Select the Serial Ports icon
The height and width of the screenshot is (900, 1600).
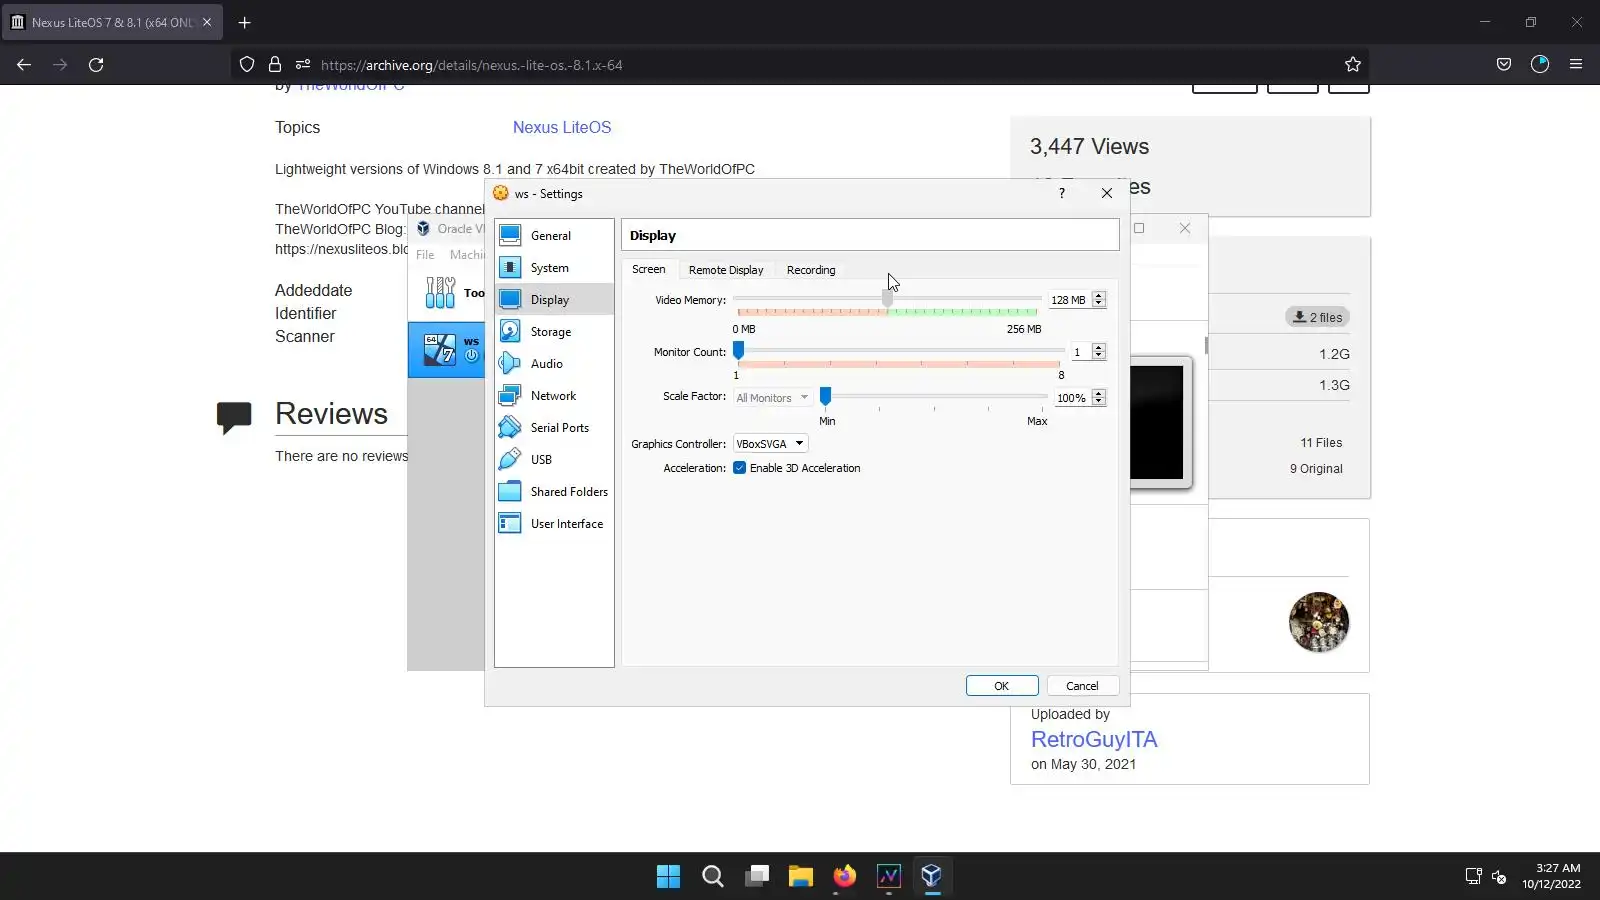coord(510,427)
